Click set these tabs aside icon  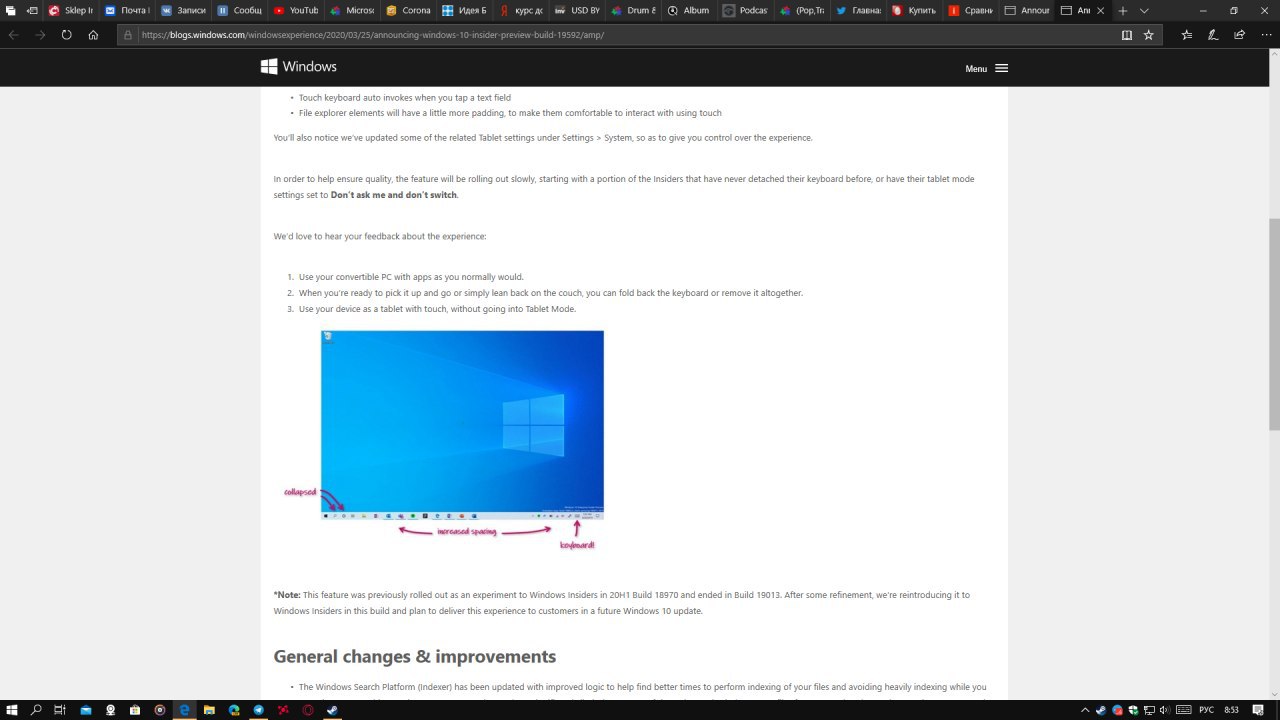[x=32, y=10]
